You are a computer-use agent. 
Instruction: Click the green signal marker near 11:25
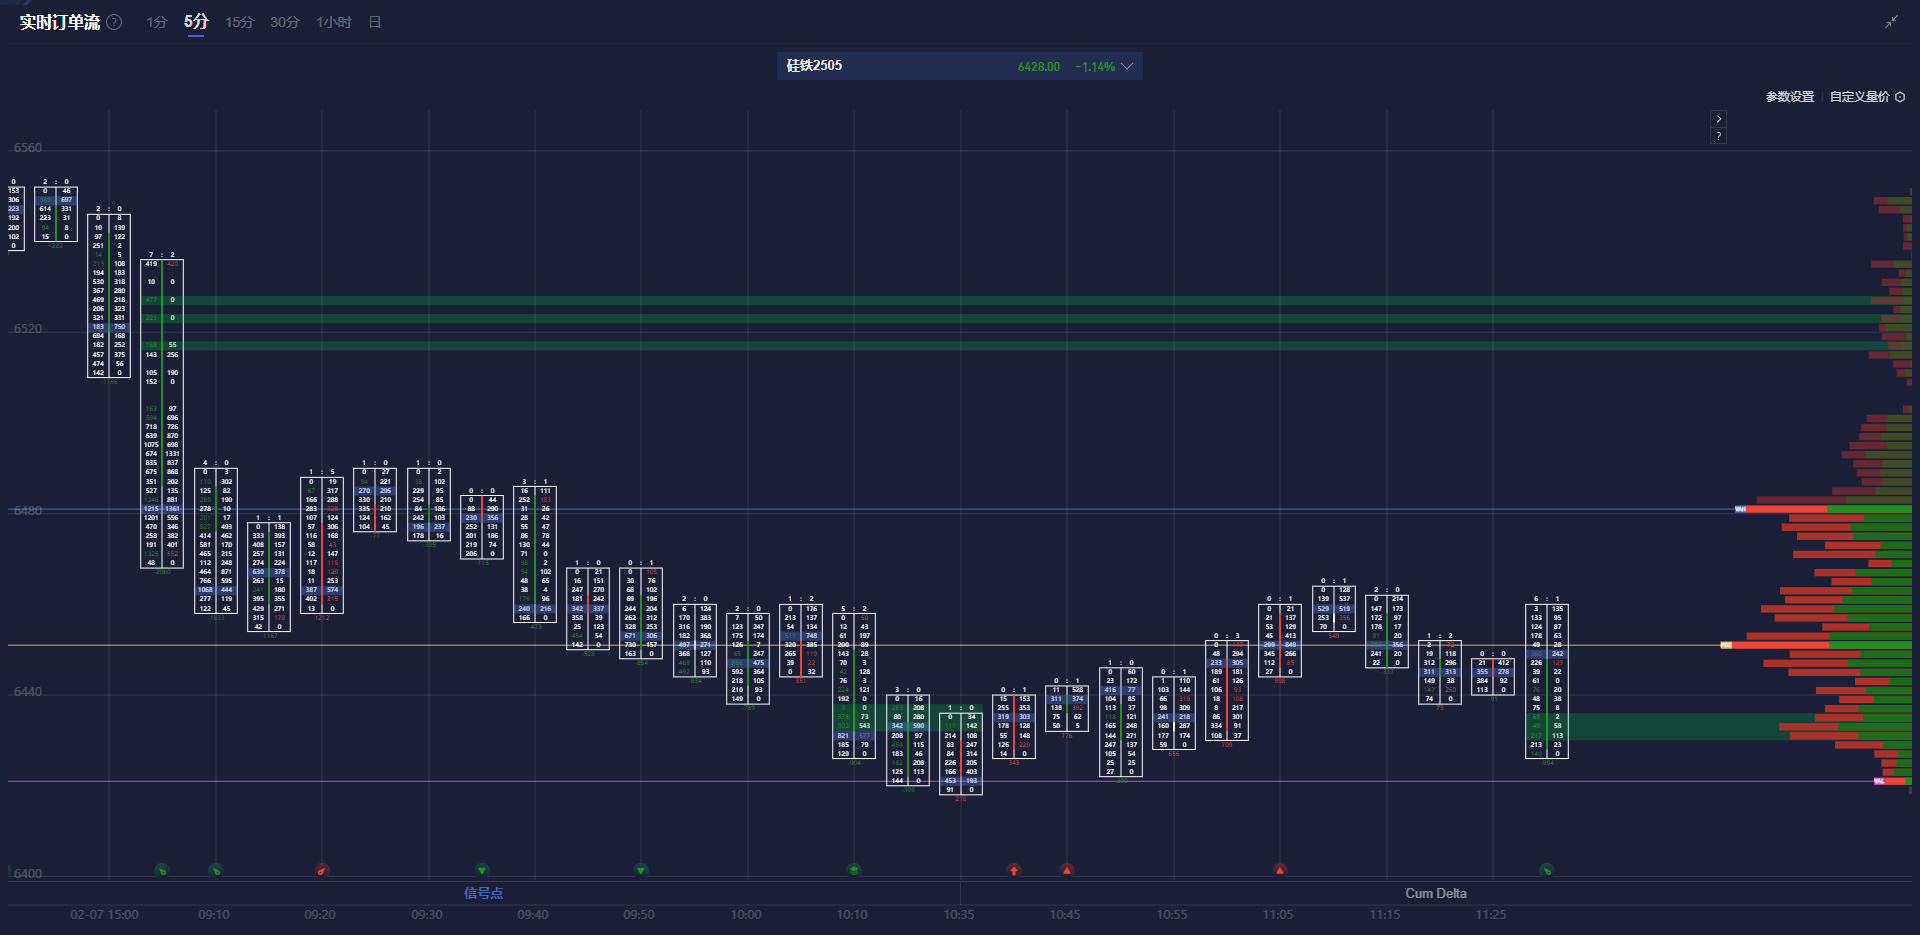1546,870
